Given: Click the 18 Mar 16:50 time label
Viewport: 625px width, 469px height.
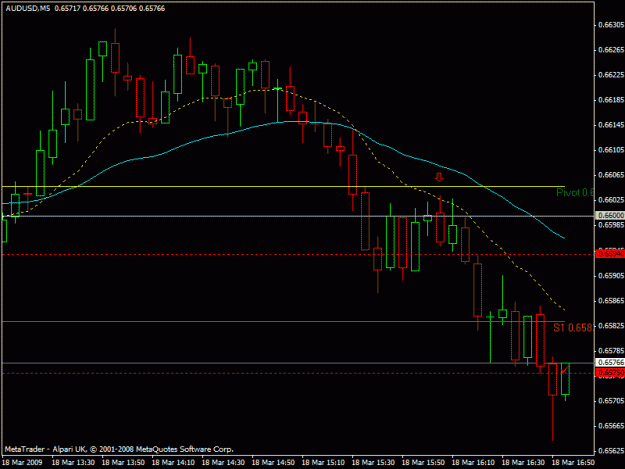Looking at the screenshot, I should pyautogui.click(x=573, y=463).
